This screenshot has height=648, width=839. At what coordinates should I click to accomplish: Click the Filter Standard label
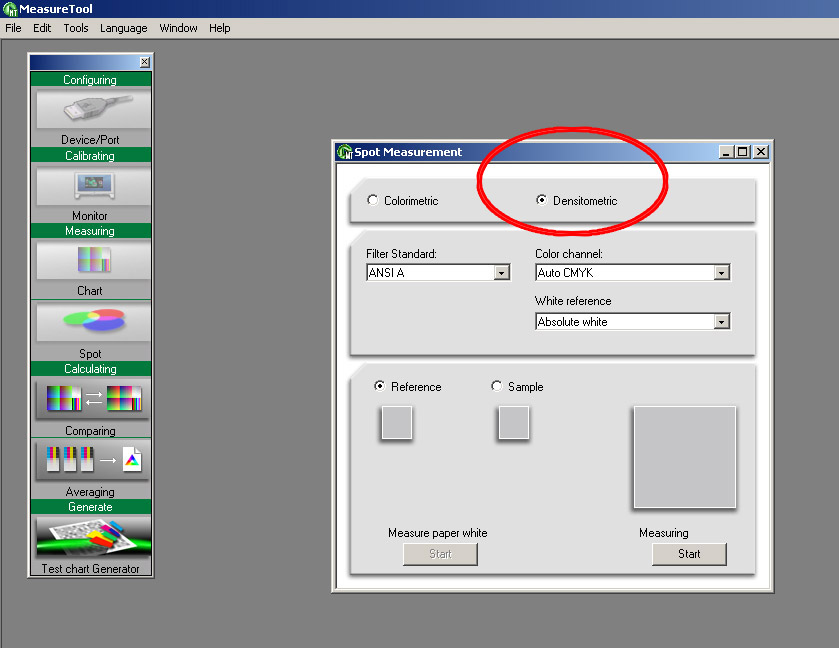401,254
